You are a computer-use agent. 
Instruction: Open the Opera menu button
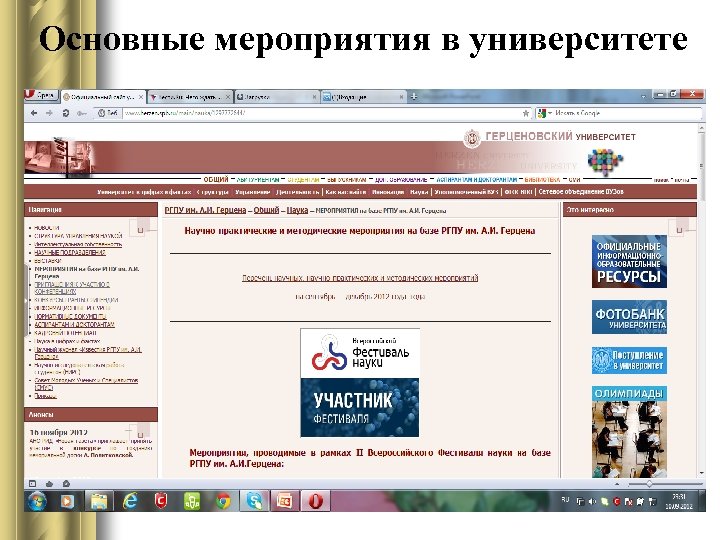pyautogui.click(x=40, y=96)
